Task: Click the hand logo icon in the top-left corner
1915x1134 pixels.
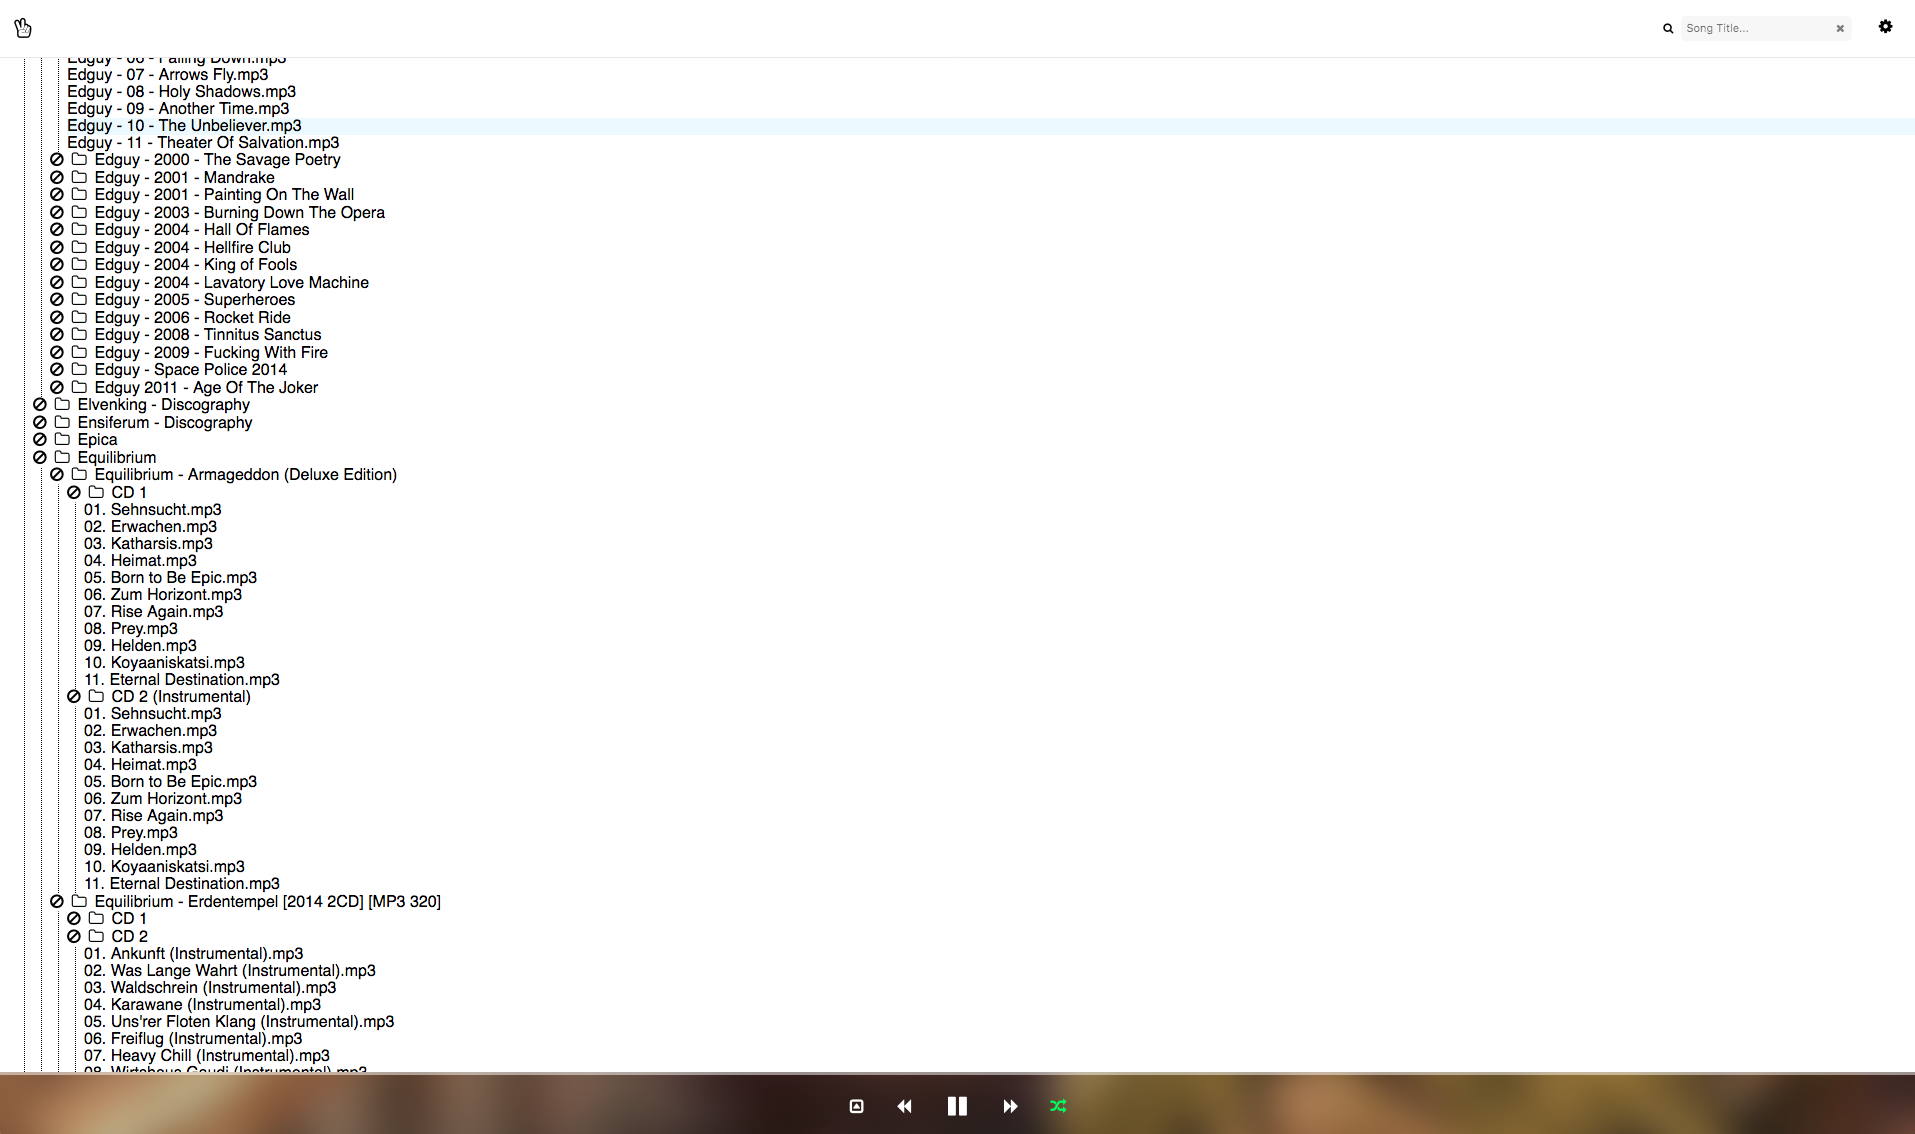Action: pyautogui.click(x=23, y=28)
